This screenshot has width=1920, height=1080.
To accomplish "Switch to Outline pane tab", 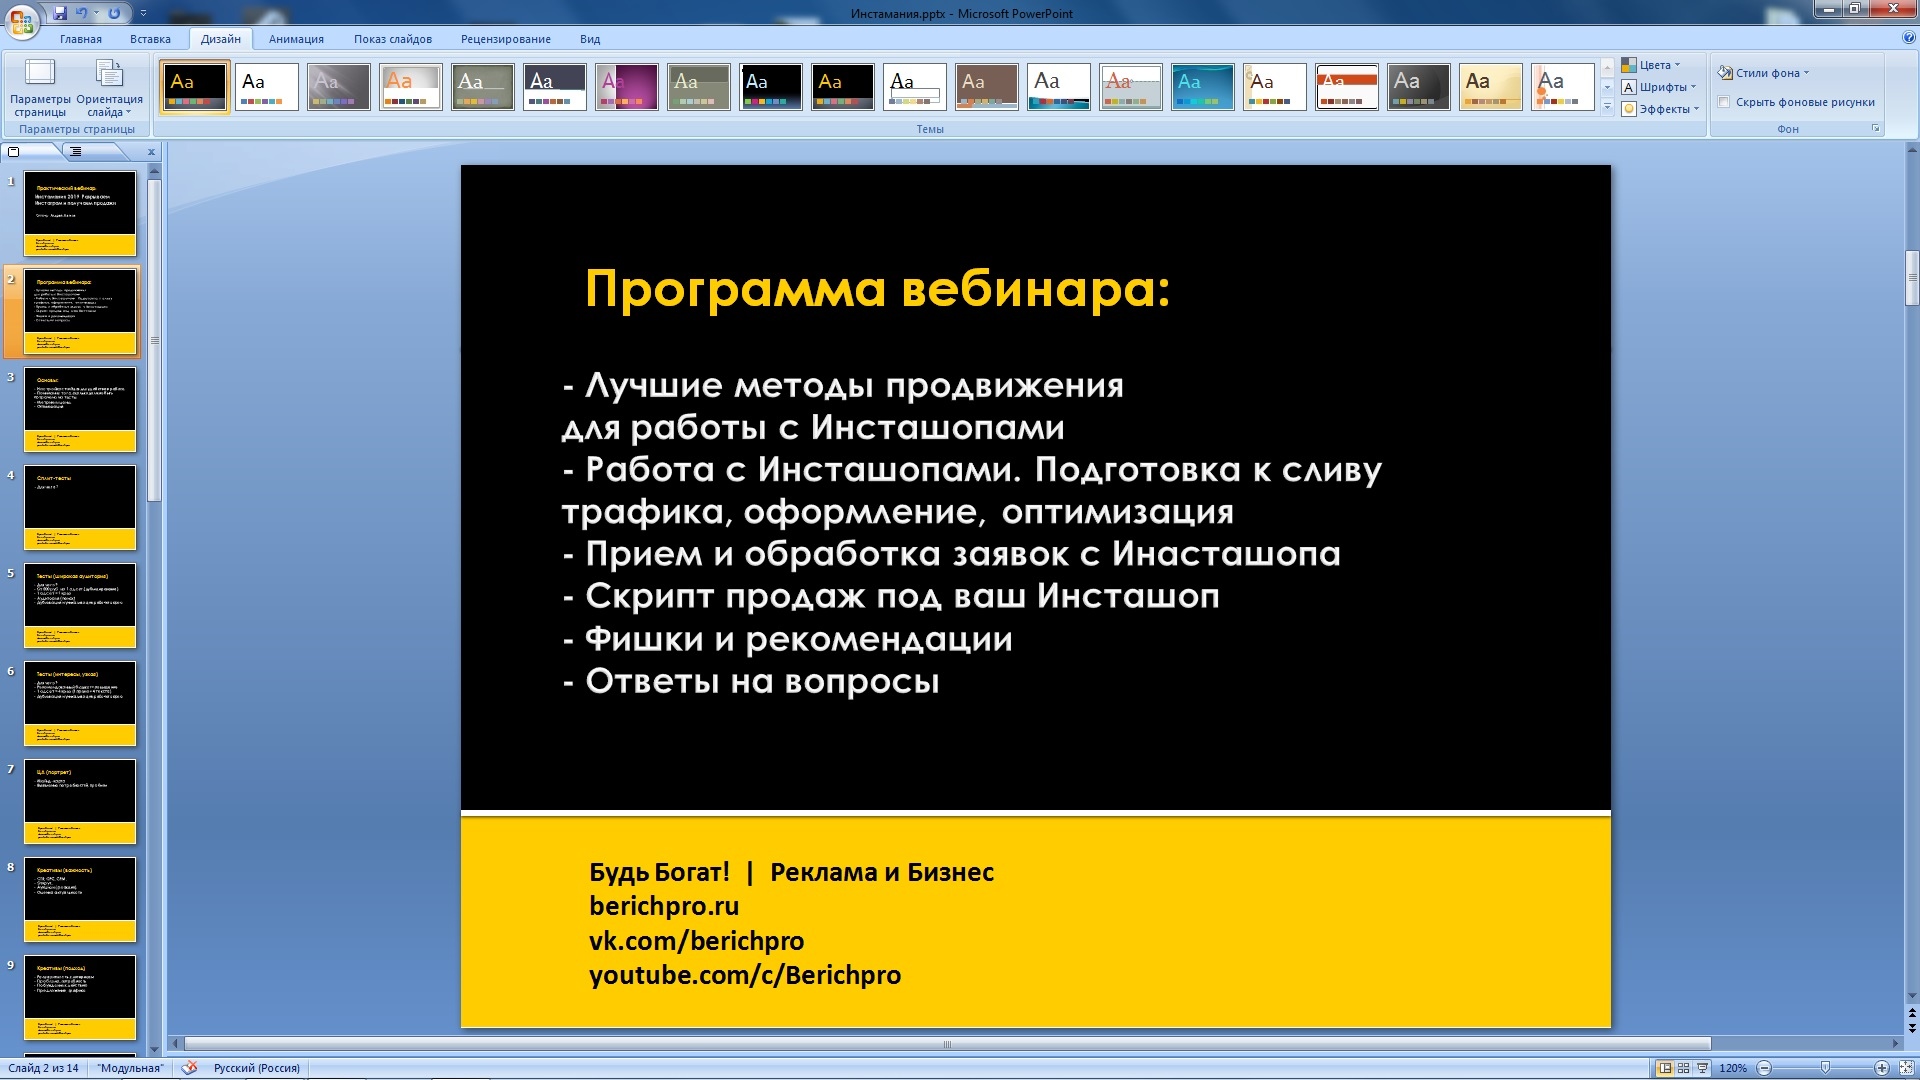I will (x=92, y=151).
